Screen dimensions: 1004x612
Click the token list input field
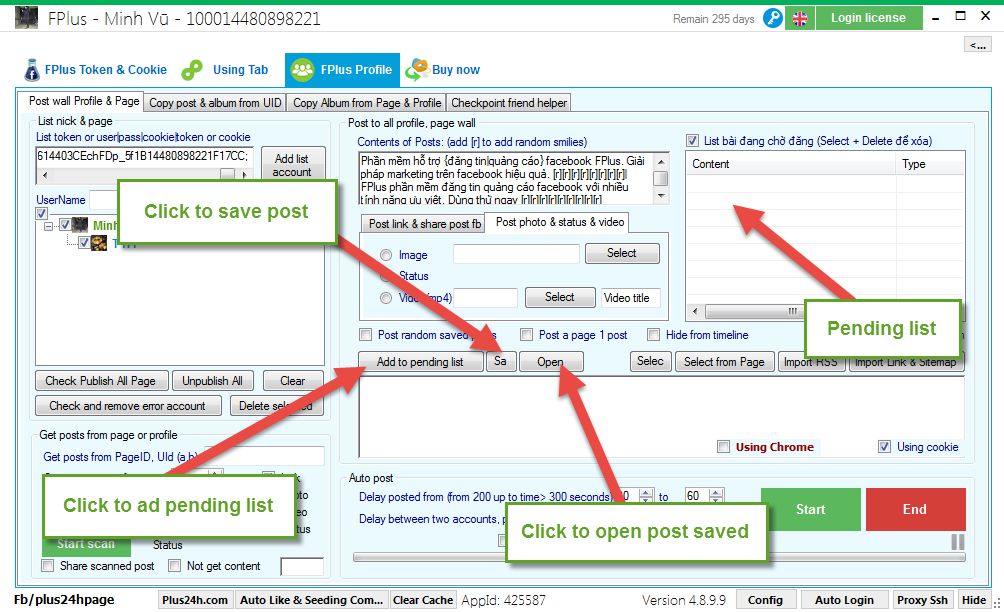[x=143, y=156]
